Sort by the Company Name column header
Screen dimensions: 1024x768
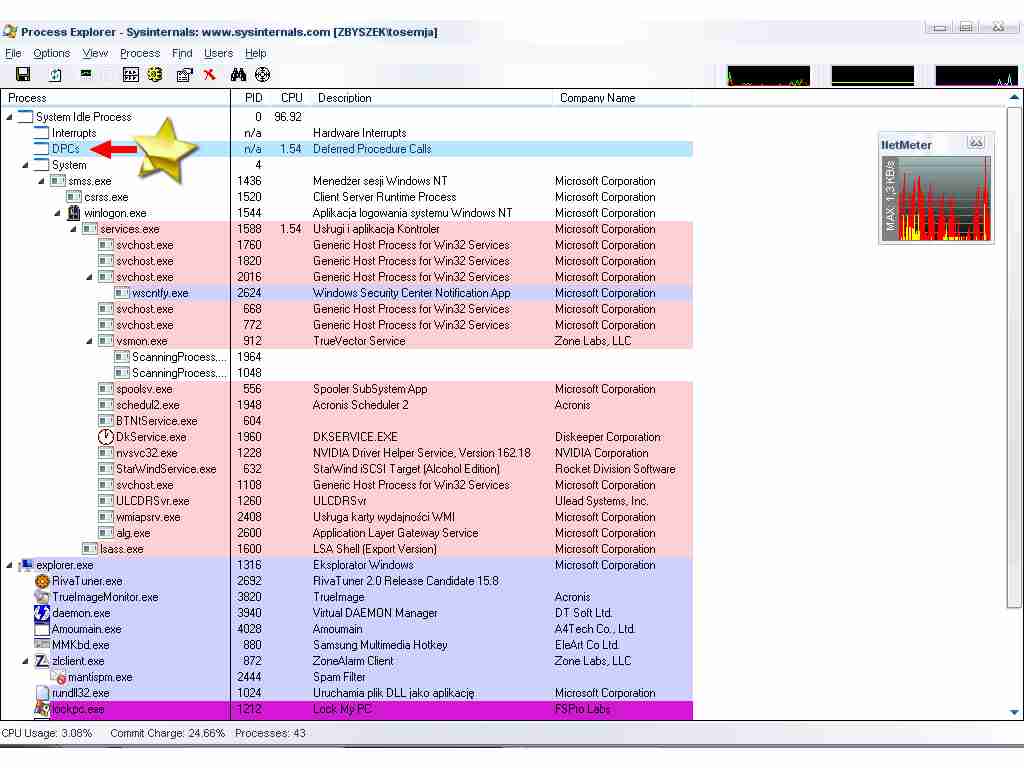point(622,98)
